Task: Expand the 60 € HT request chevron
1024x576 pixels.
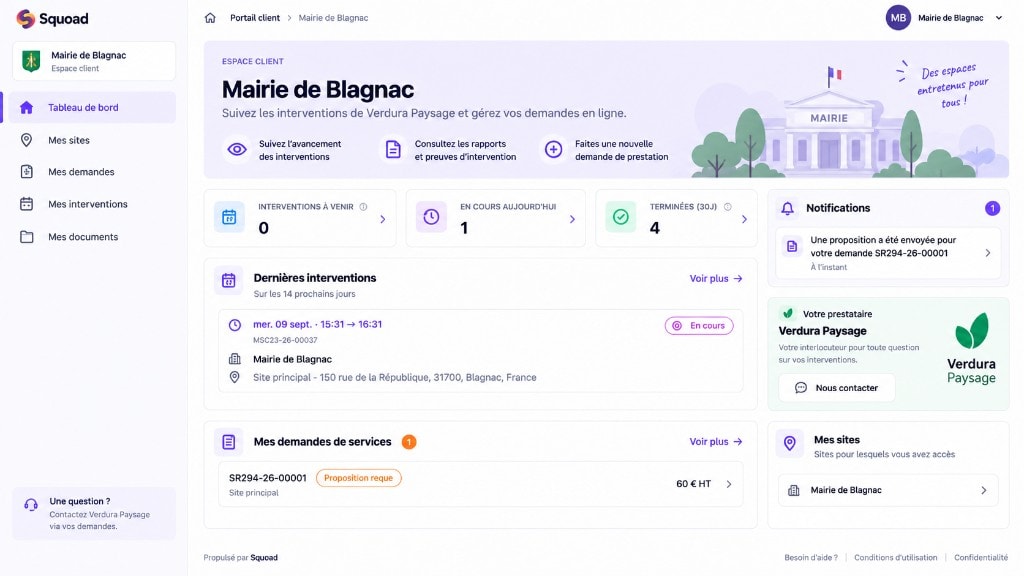Action: pyautogui.click(x=729, y=484)
